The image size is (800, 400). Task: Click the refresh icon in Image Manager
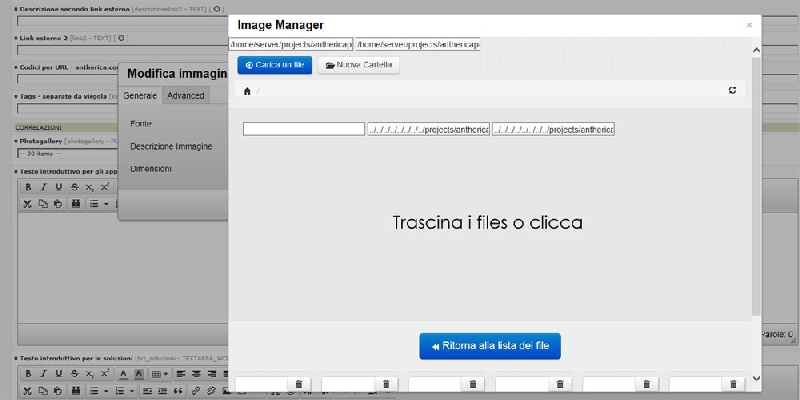733,91
